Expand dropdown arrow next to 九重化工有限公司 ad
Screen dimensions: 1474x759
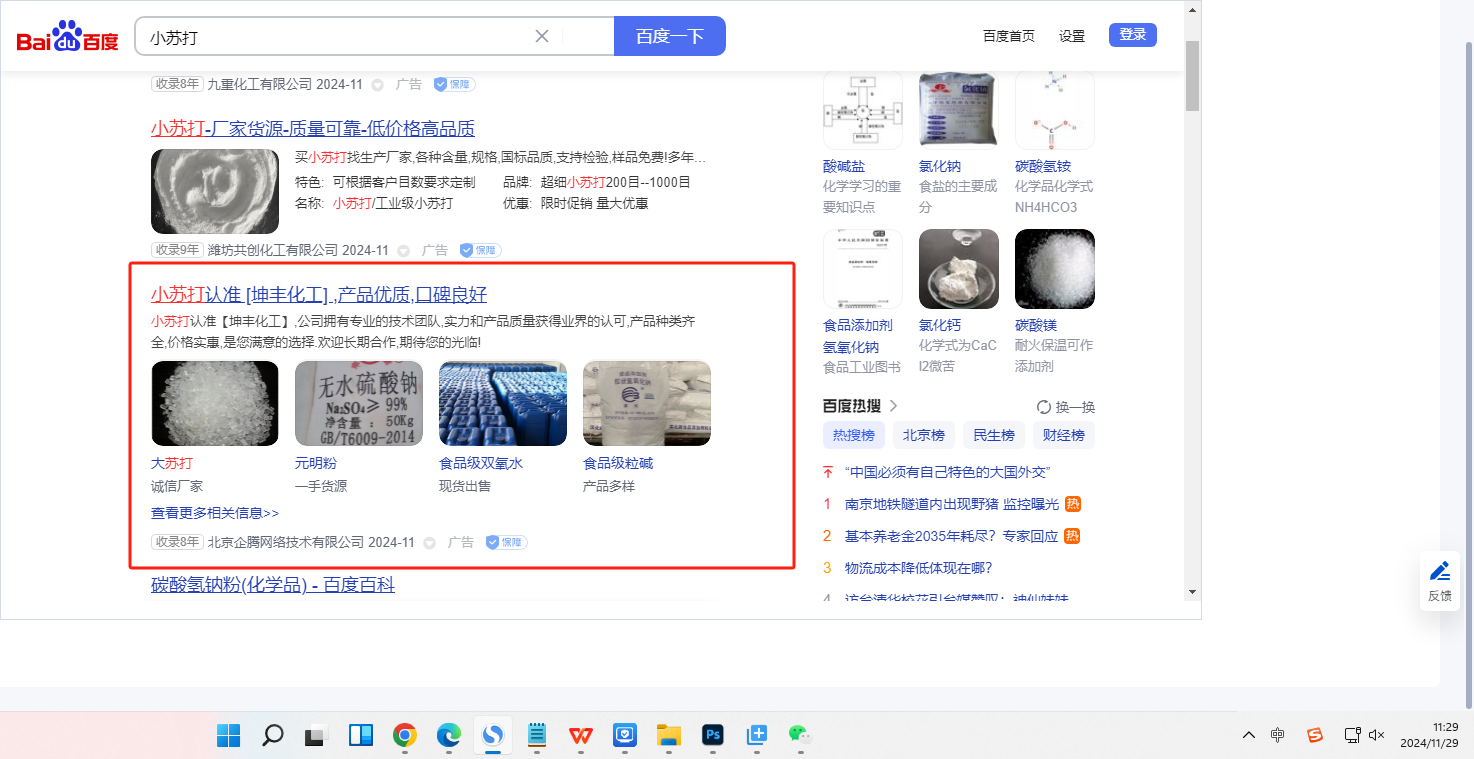tap(378, 85)
